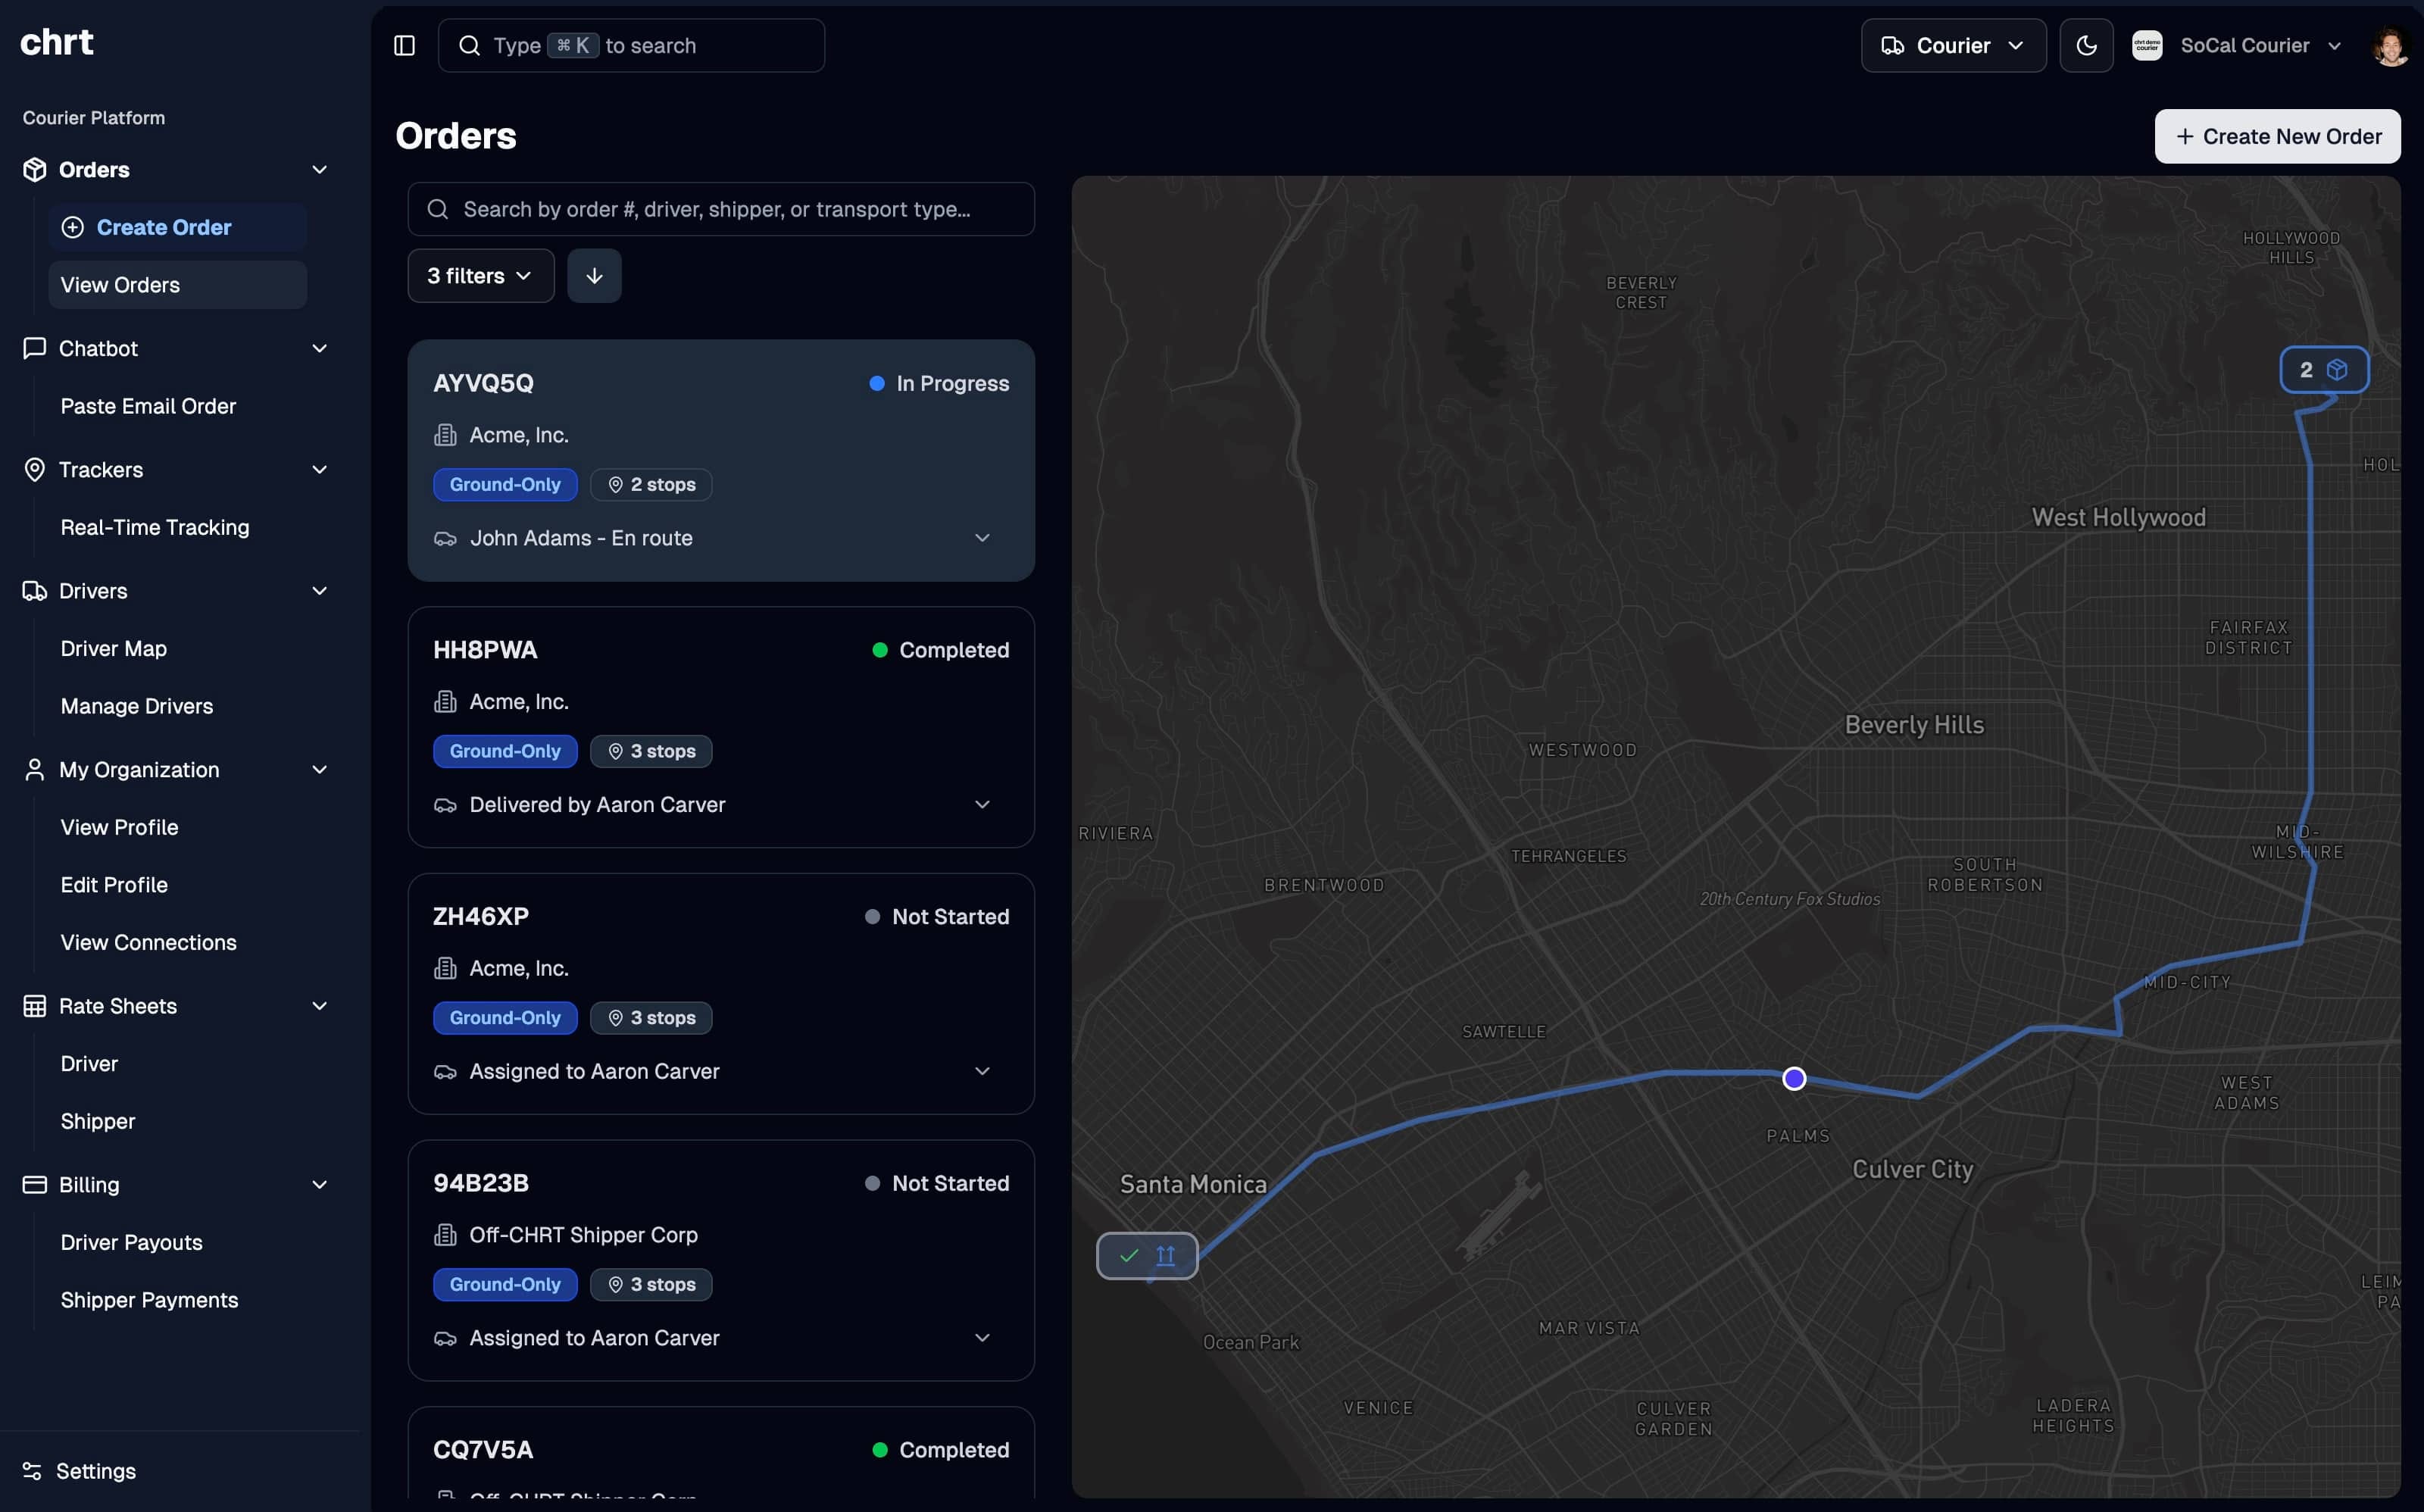Toggle dark mode moon icon

(2086, 46)
